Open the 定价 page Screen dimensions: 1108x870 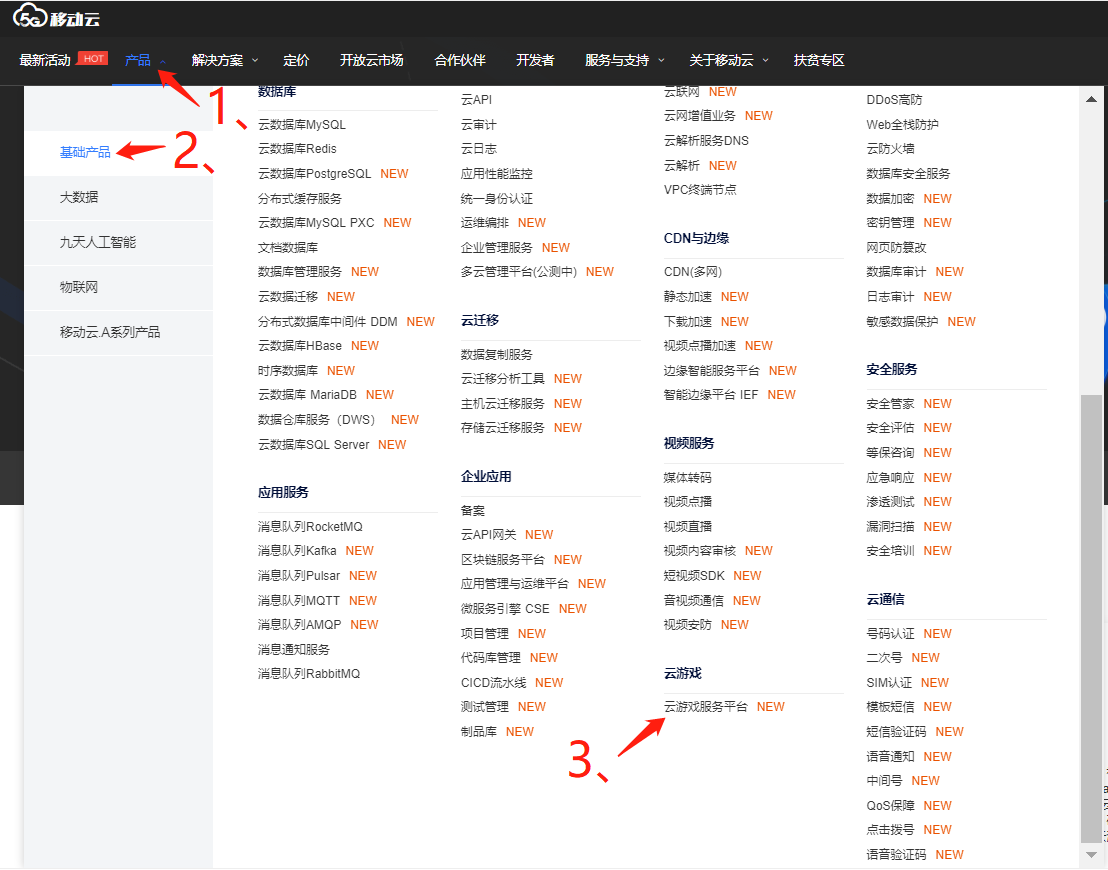(296, 60)
